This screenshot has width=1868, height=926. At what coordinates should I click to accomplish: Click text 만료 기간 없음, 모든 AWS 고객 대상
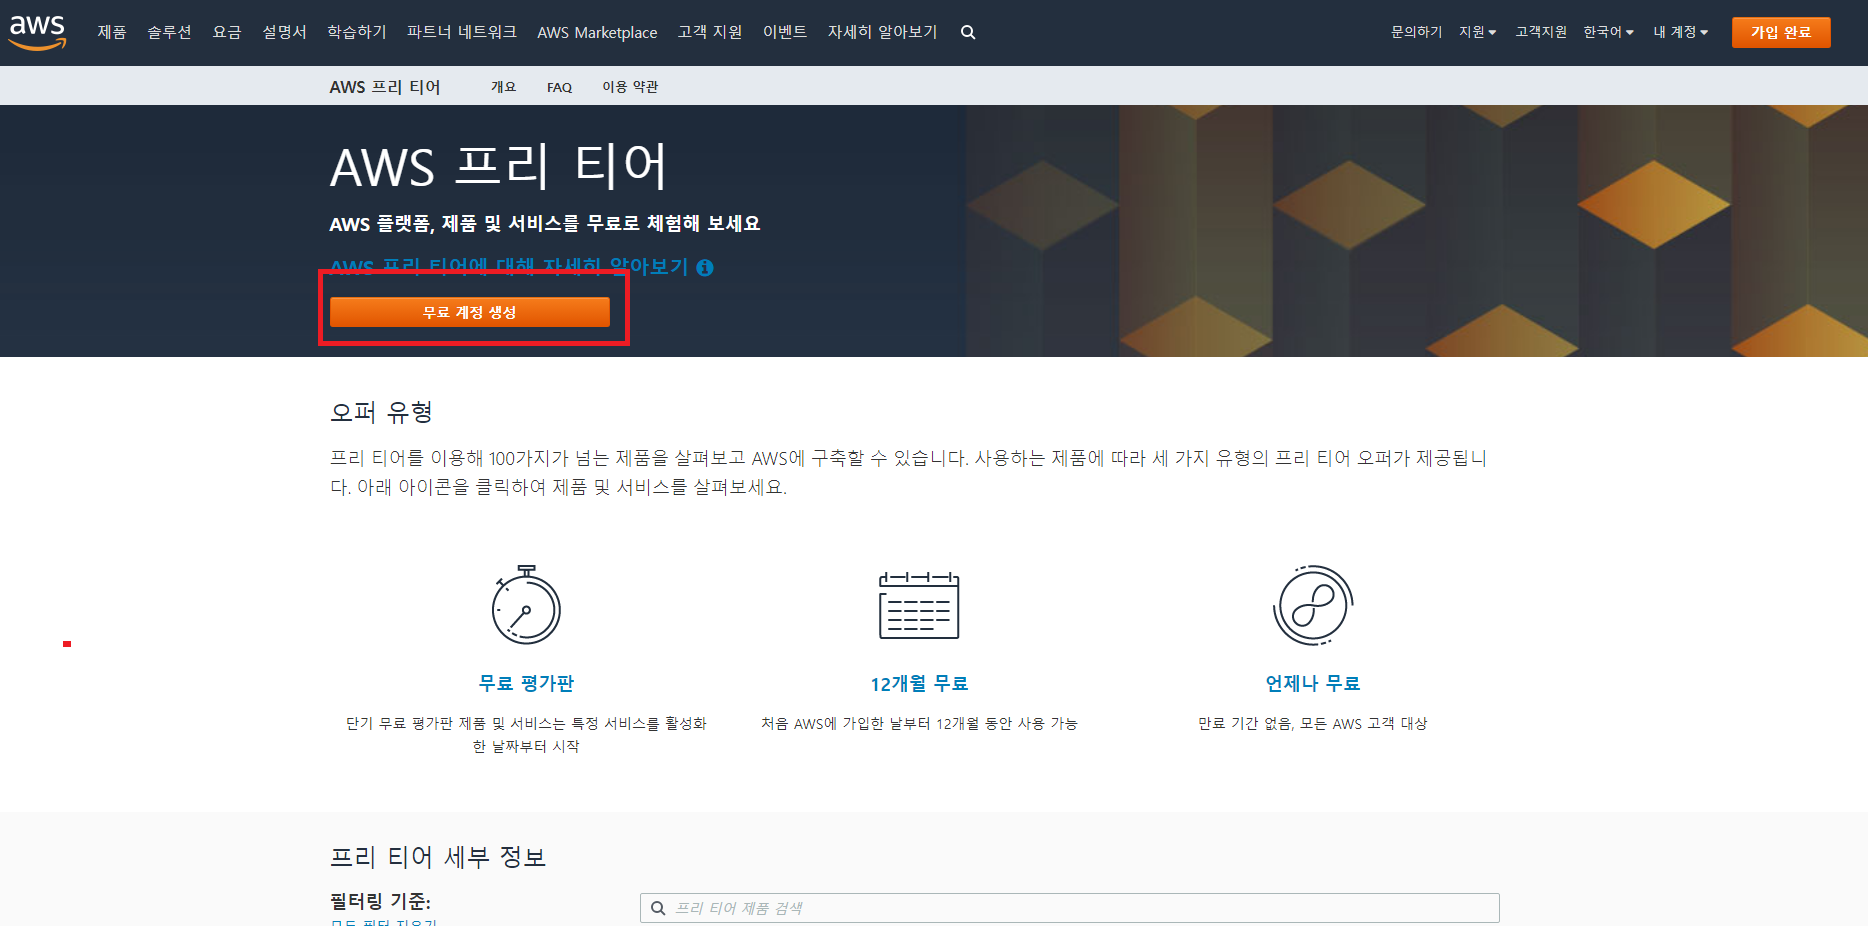(x=1313, y=723)
